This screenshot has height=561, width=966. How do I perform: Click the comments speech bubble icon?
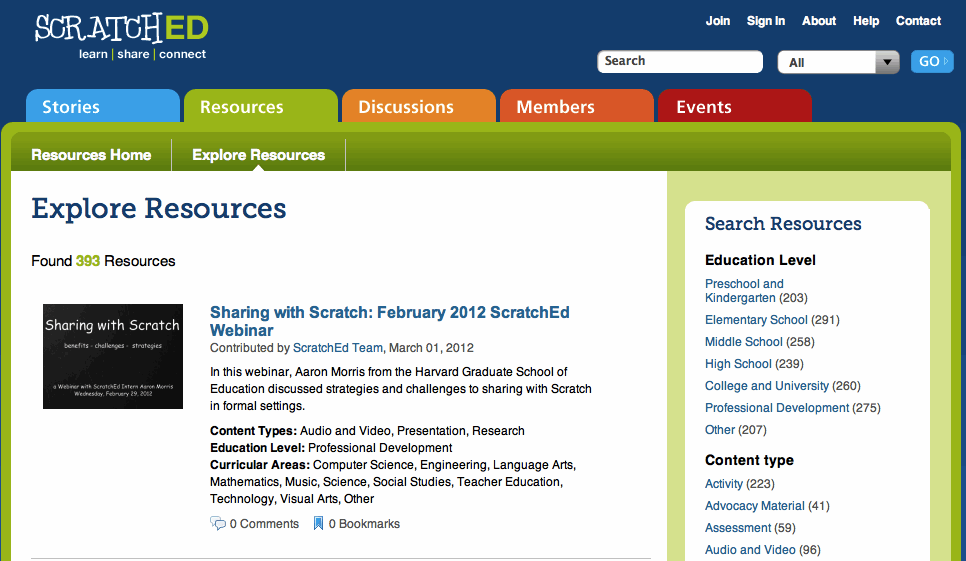point(218,523)
